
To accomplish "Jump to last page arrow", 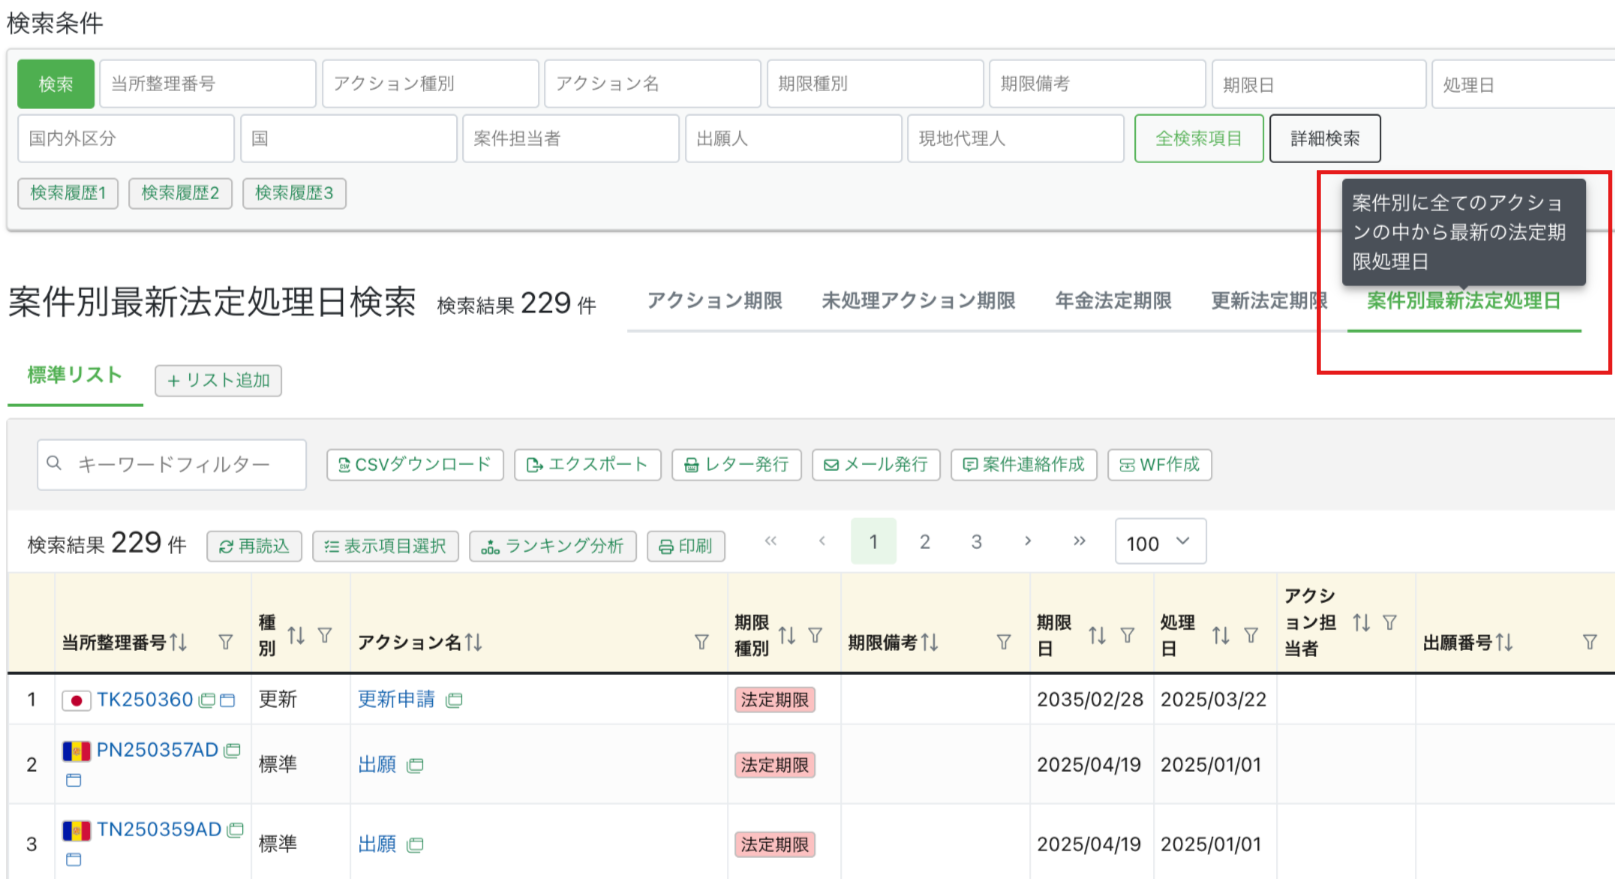I will (1080, 542).
